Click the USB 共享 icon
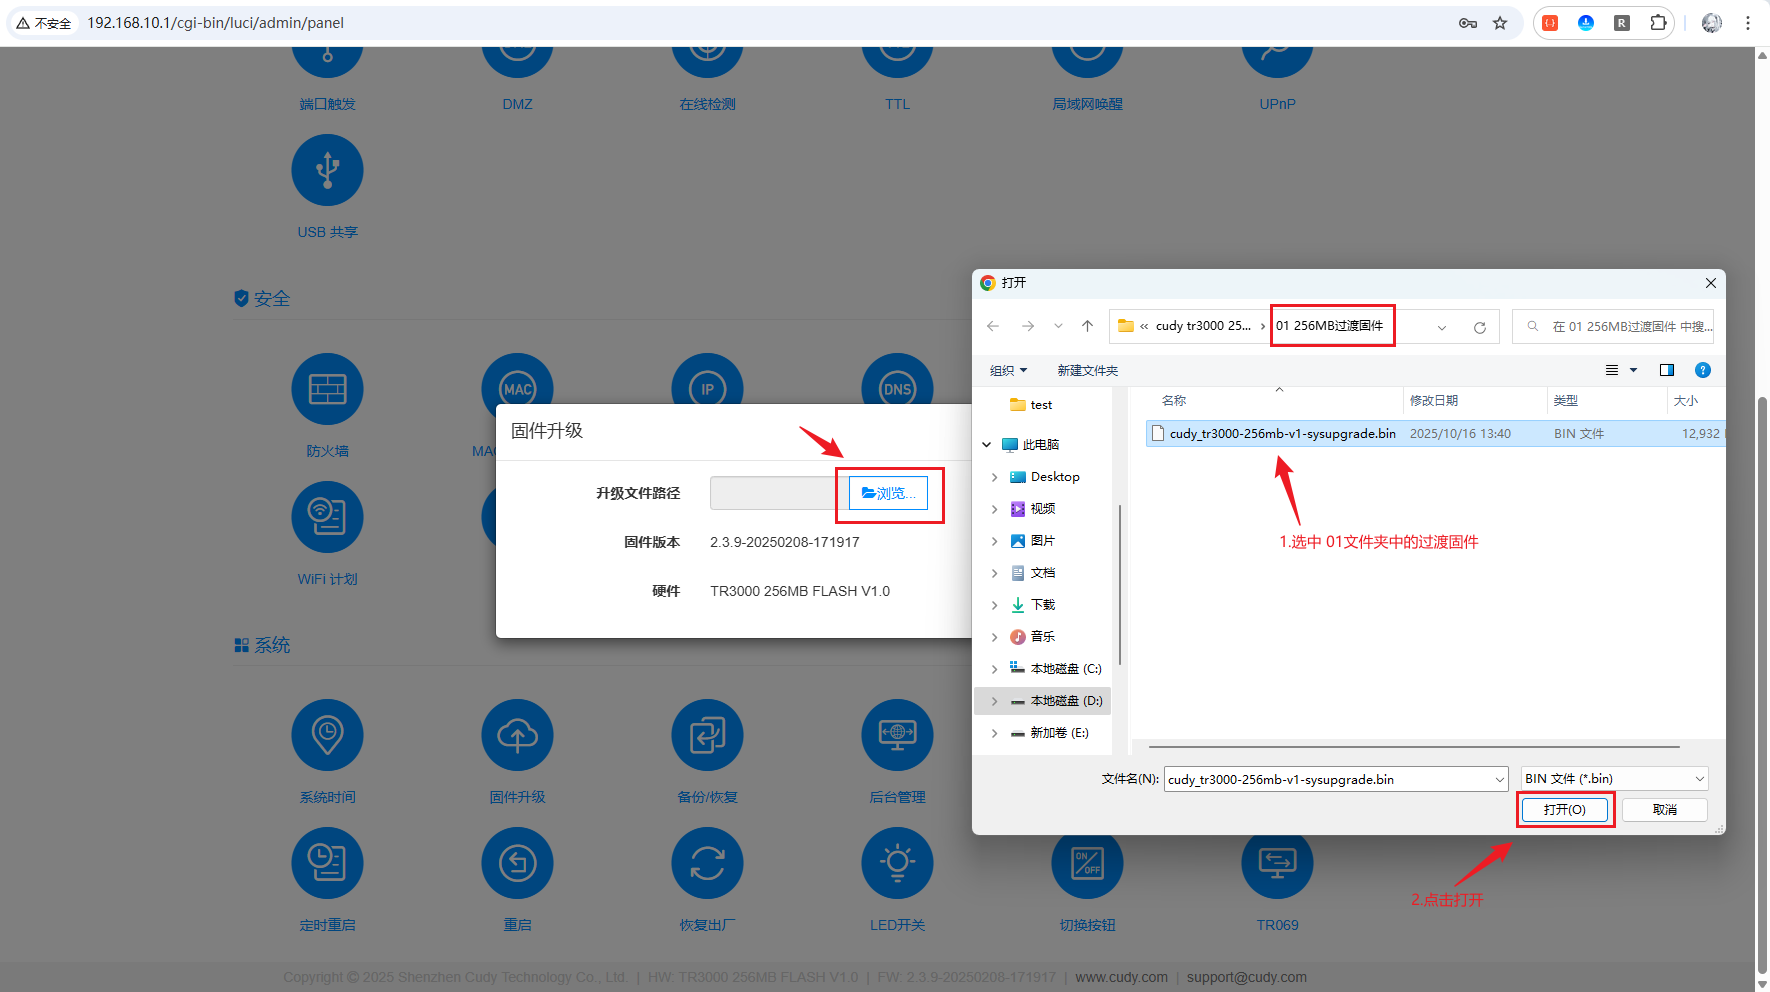Screen dimensions: 1770x992 [327, 170]
